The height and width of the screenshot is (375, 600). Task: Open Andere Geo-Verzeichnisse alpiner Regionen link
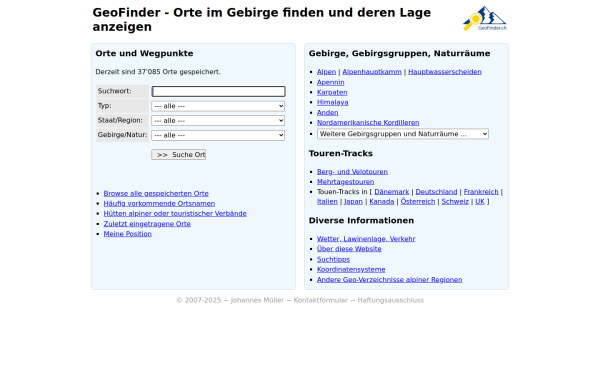point(390,280)
